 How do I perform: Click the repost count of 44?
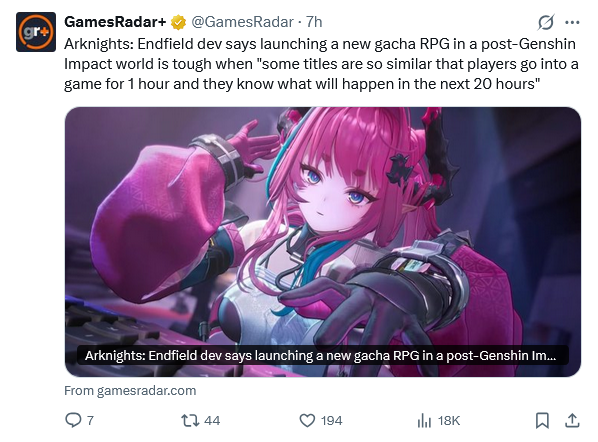pyautogui.click(x=212, y=421)
